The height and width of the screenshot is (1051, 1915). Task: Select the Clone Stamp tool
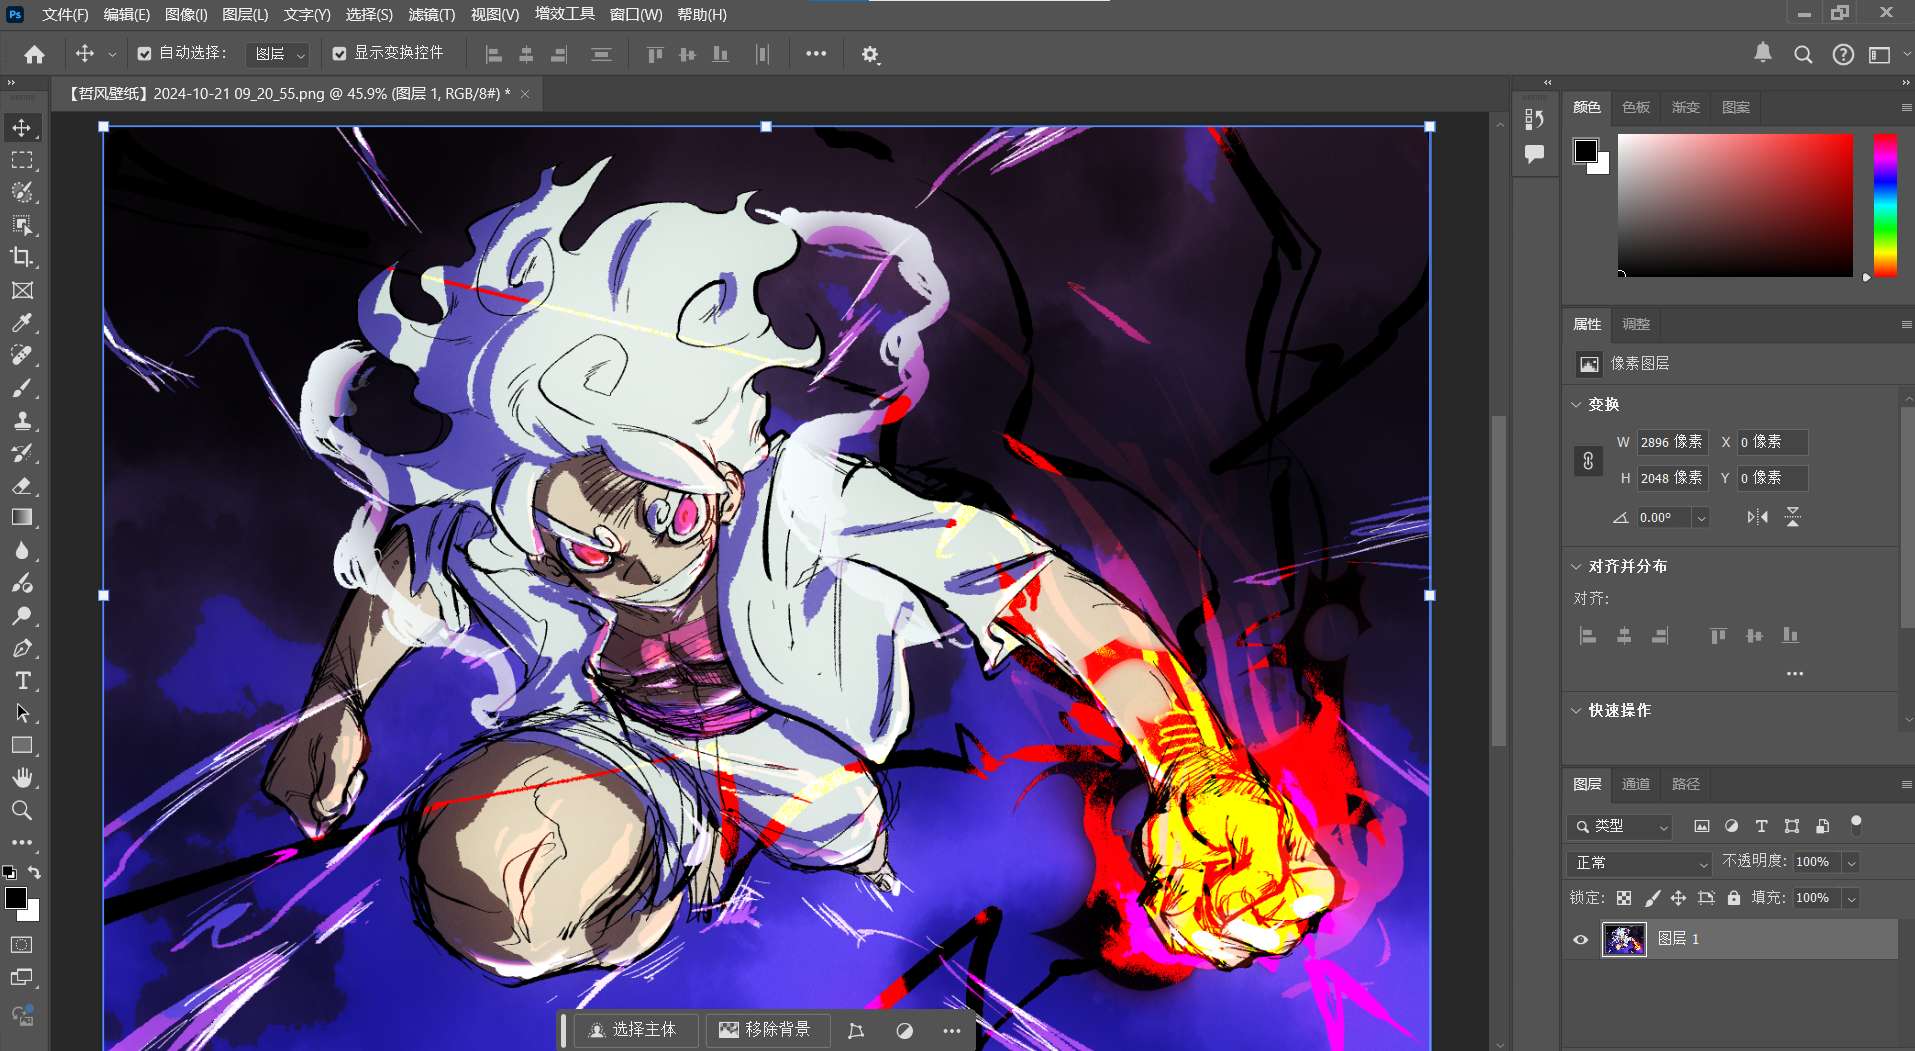pos(22,420)
